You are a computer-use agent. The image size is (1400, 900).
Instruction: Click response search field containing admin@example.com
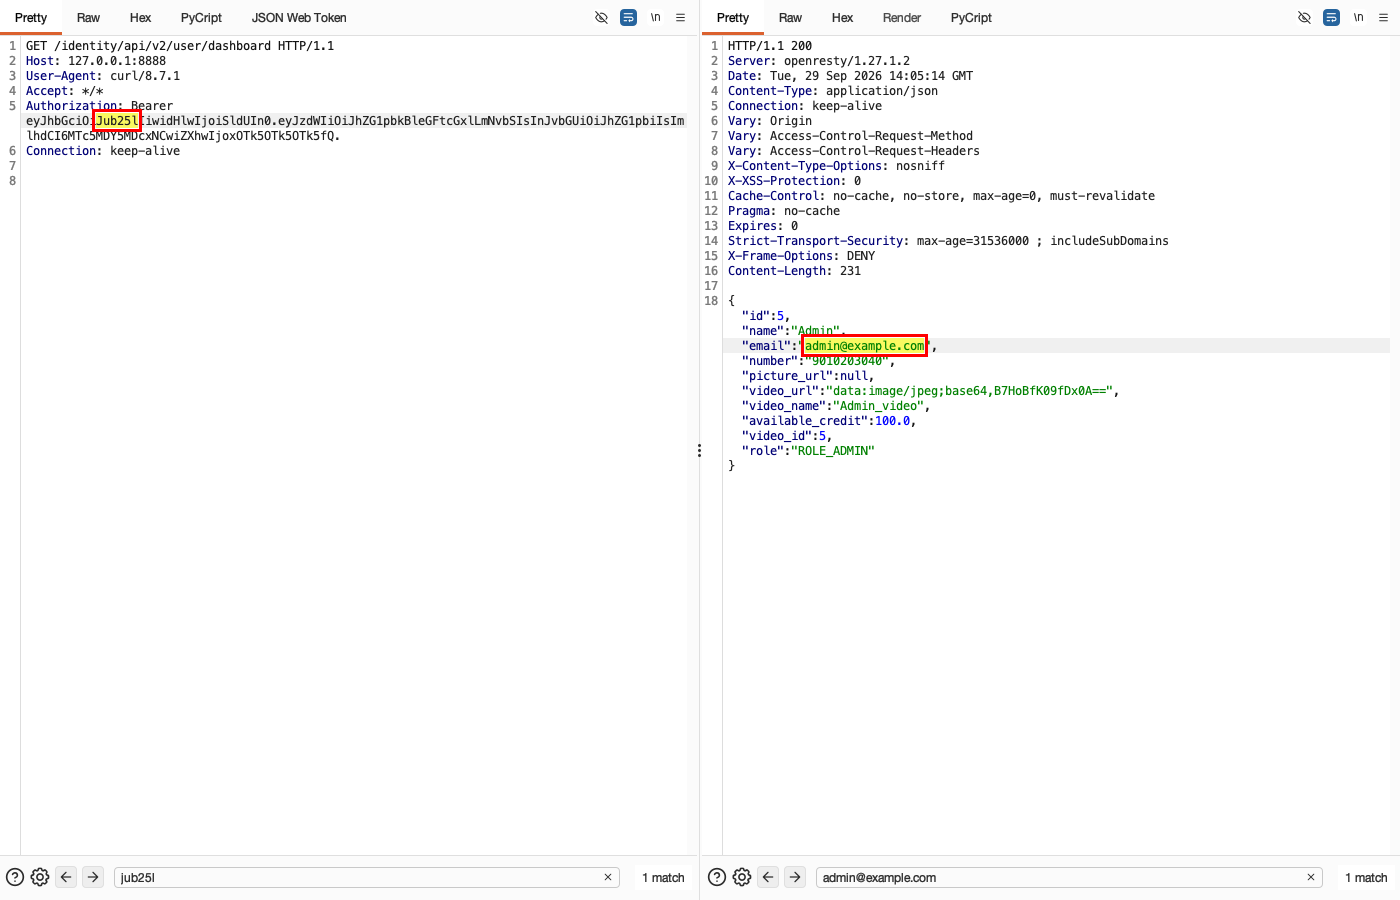click(x=1069, y=877)
